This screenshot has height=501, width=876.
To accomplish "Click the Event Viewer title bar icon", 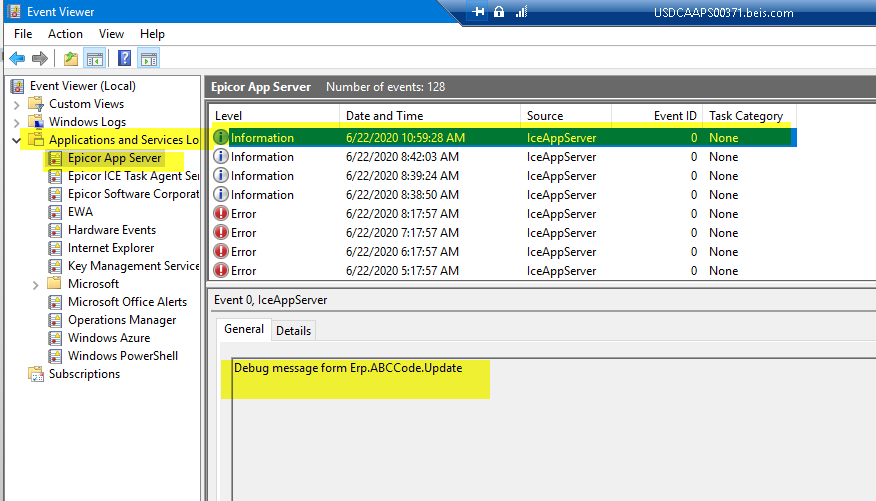I will pyautogui.click(x=14, y=12).
